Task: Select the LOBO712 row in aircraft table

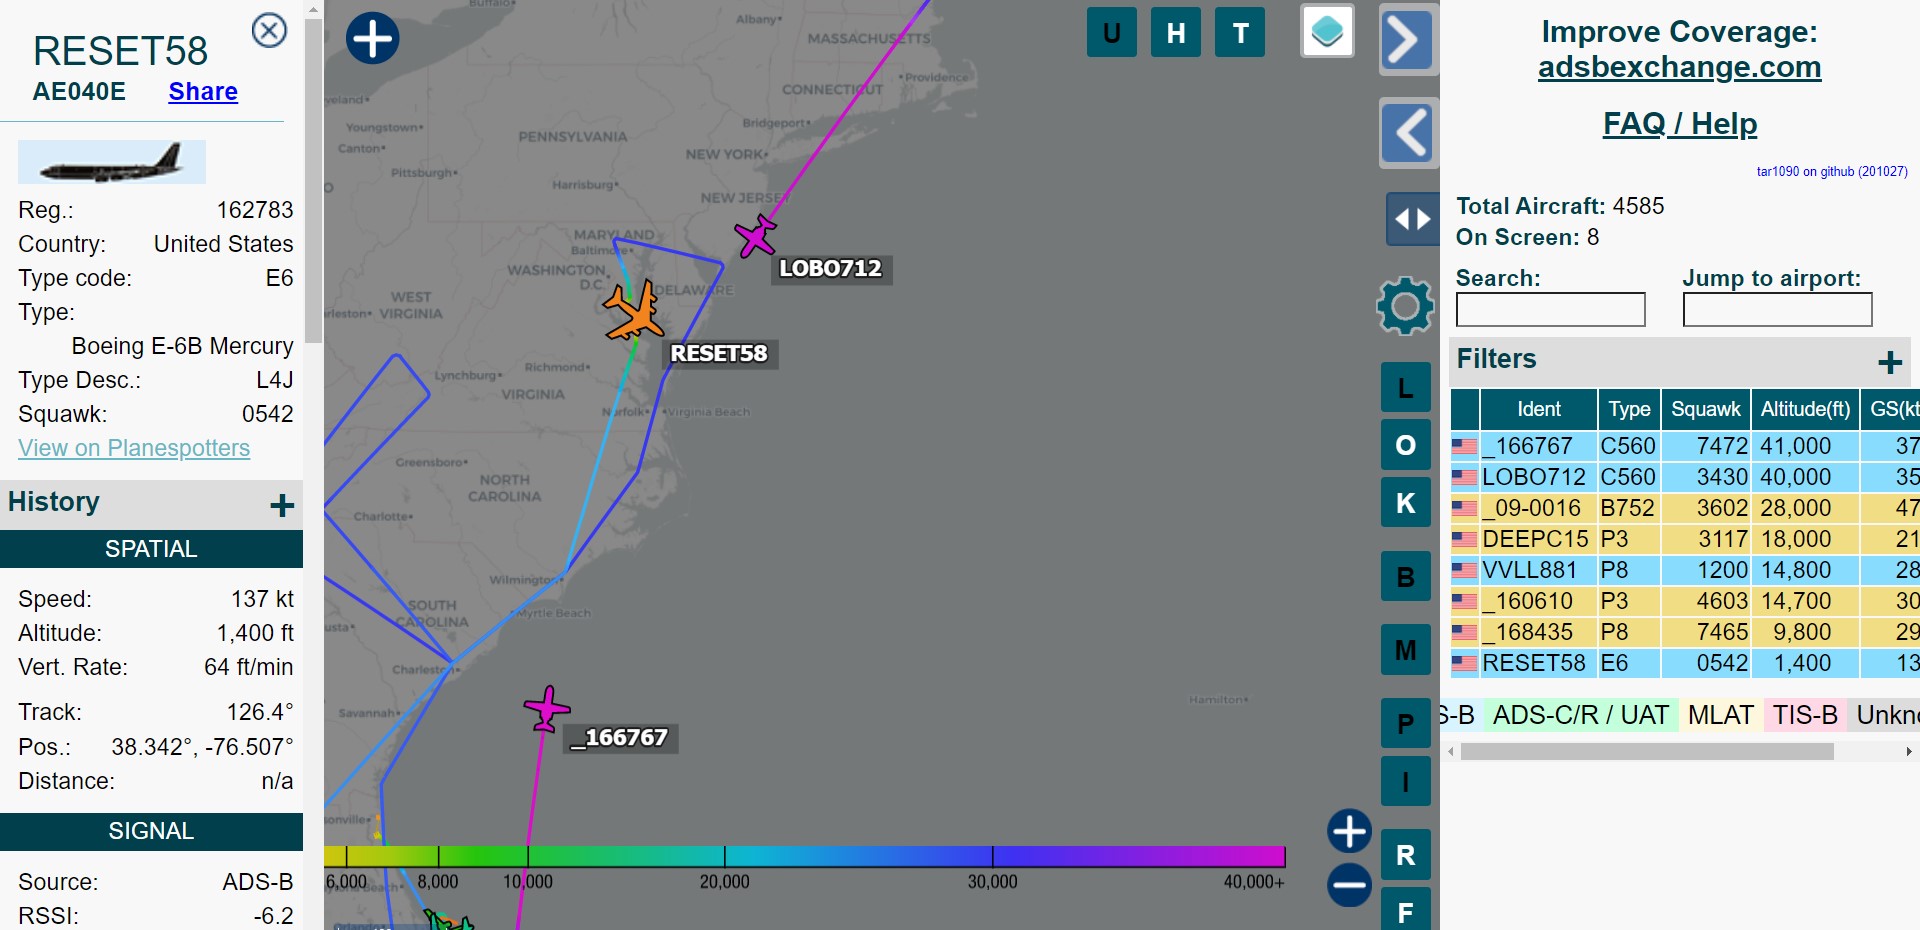Action: [x=1685, y=477]
